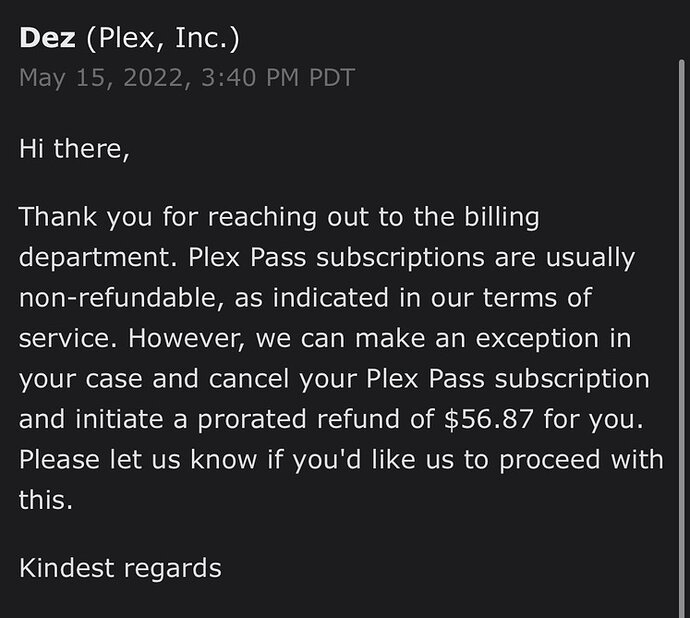Select the (Plex, Inc.) company label
The image size is (690, 618).
point(163,39)
